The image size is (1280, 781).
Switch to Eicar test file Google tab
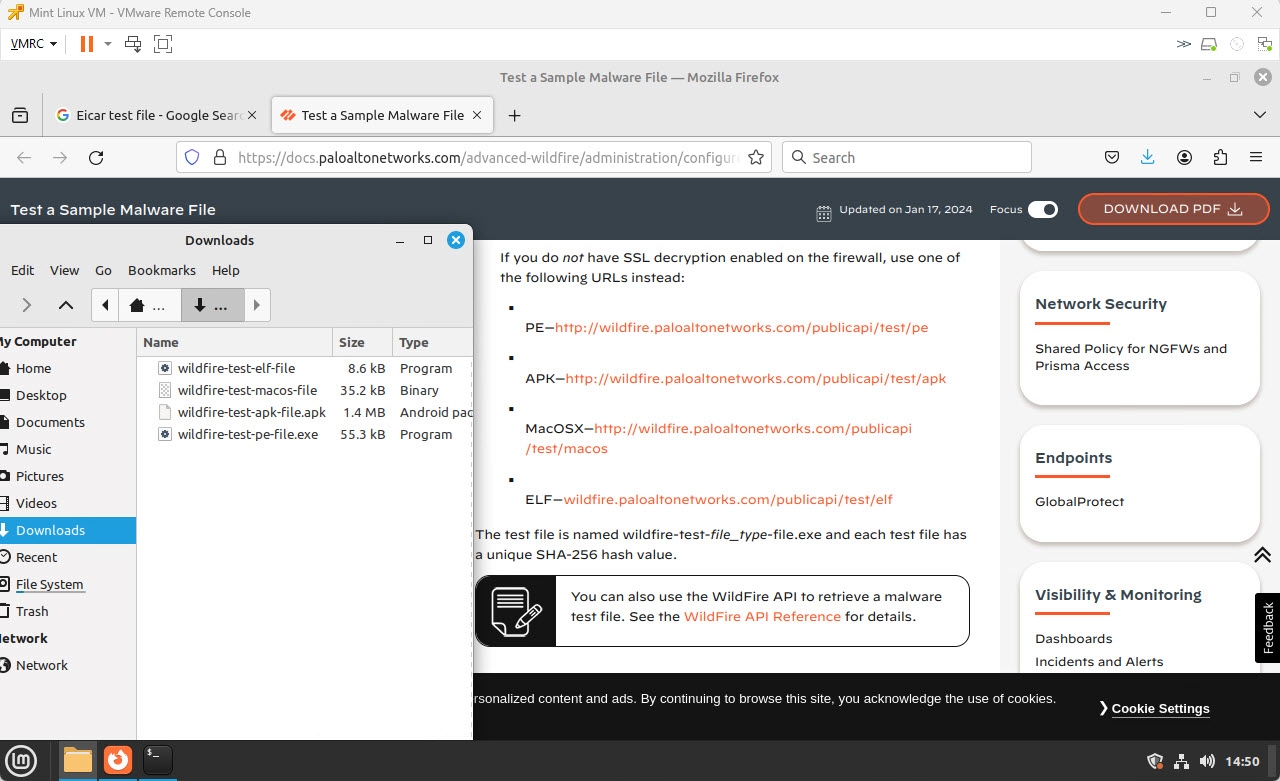click(x=158, y=115)
